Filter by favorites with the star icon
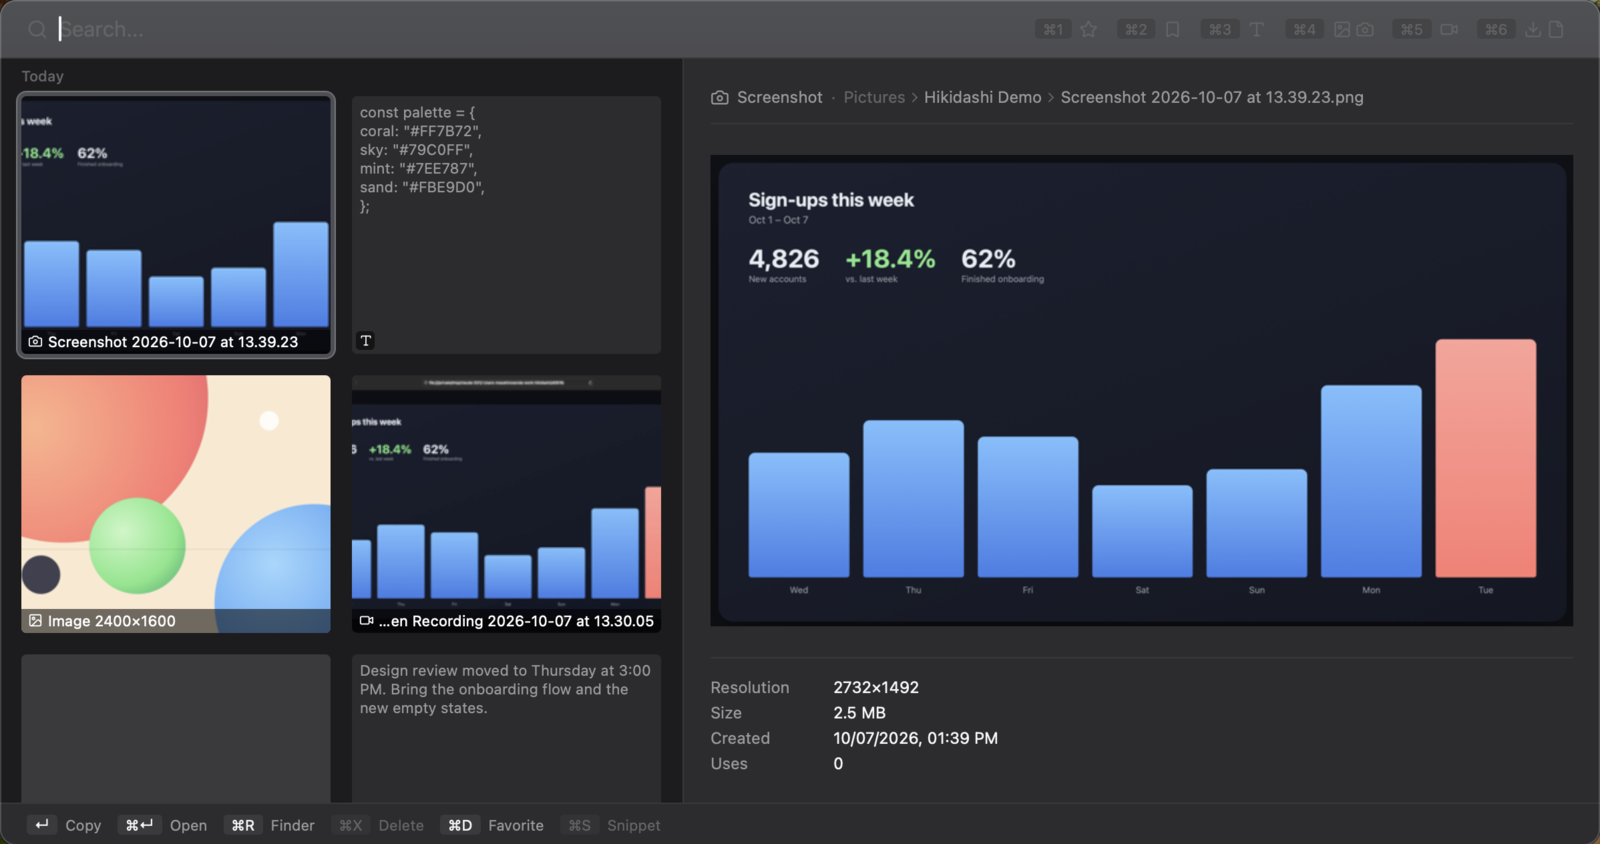1600x844 pixels. point(1088,30)
